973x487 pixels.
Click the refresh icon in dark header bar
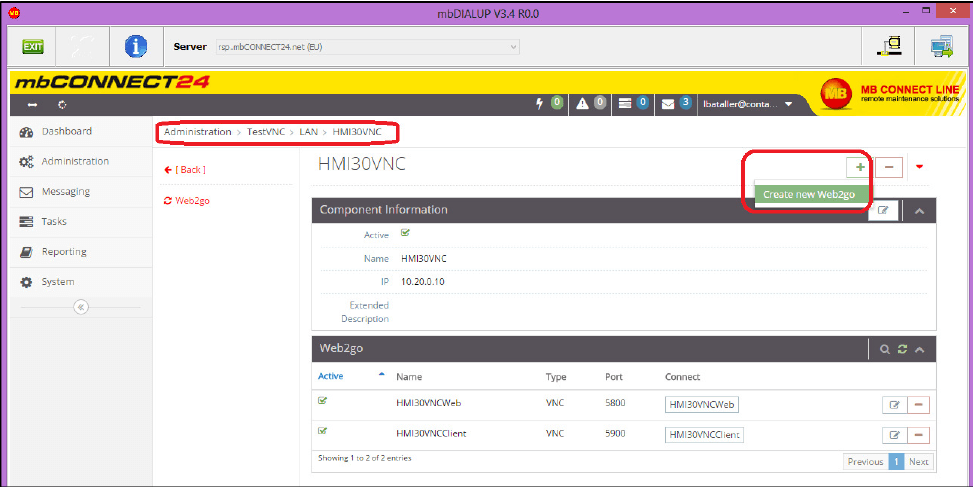click(62, 105)
